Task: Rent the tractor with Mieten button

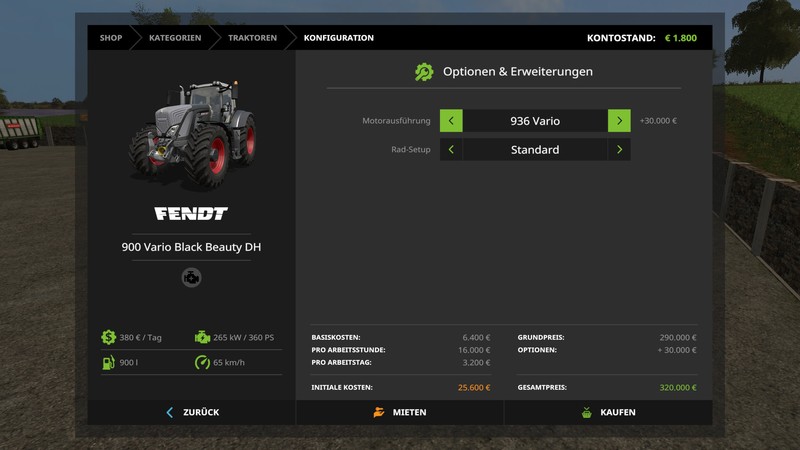Action: tap(400, 412)
